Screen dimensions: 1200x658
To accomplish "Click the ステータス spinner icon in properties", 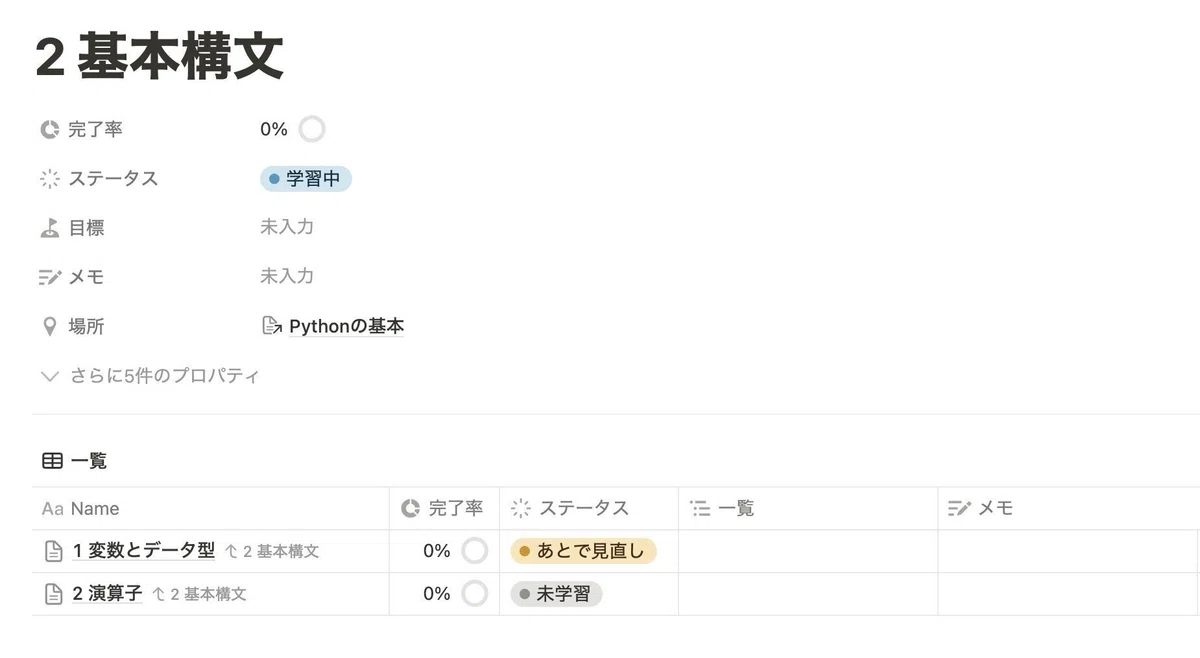I will click(x=49, y=179).
